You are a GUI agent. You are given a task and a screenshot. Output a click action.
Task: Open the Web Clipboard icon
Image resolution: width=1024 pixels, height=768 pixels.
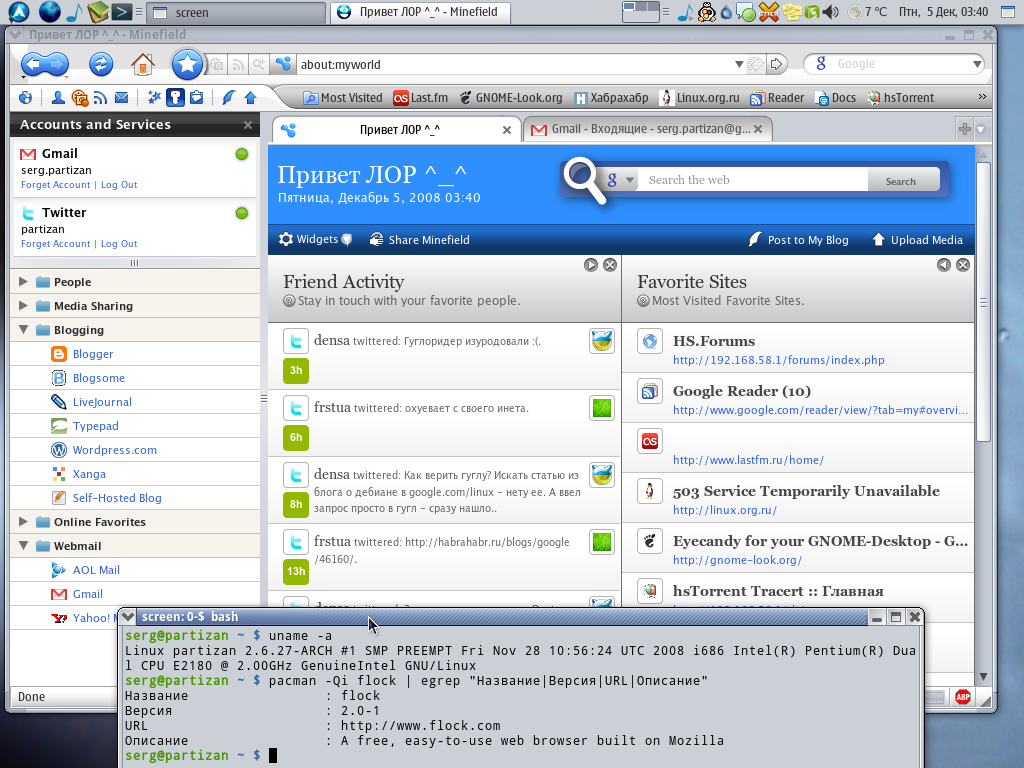(x=197, y=98)
